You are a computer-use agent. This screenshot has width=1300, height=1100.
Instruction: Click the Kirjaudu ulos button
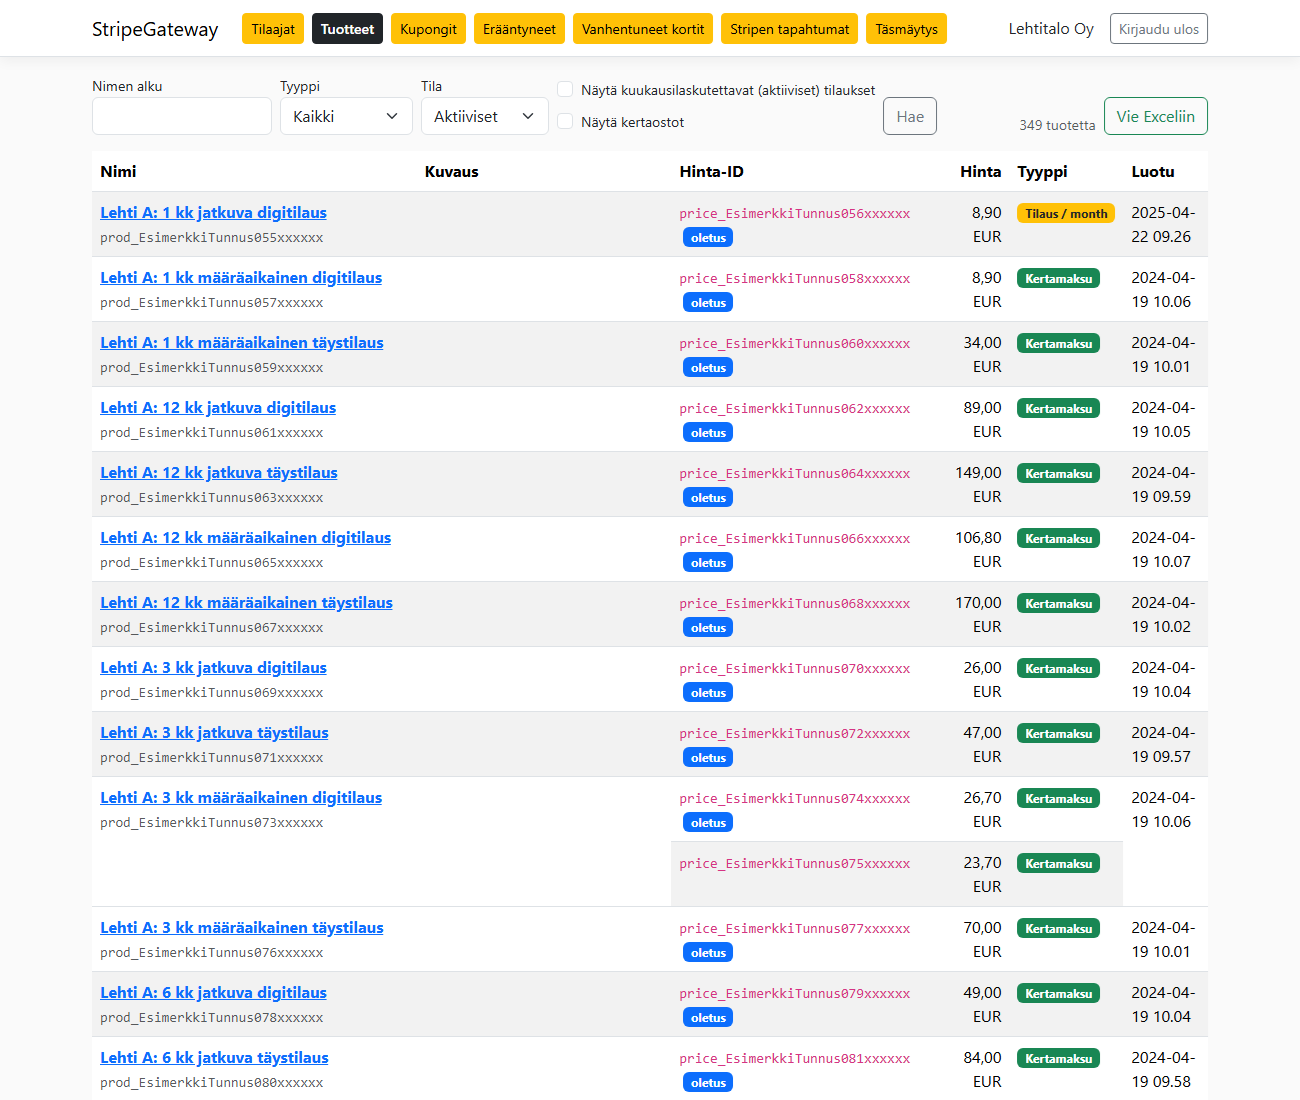coord(1159,29)
